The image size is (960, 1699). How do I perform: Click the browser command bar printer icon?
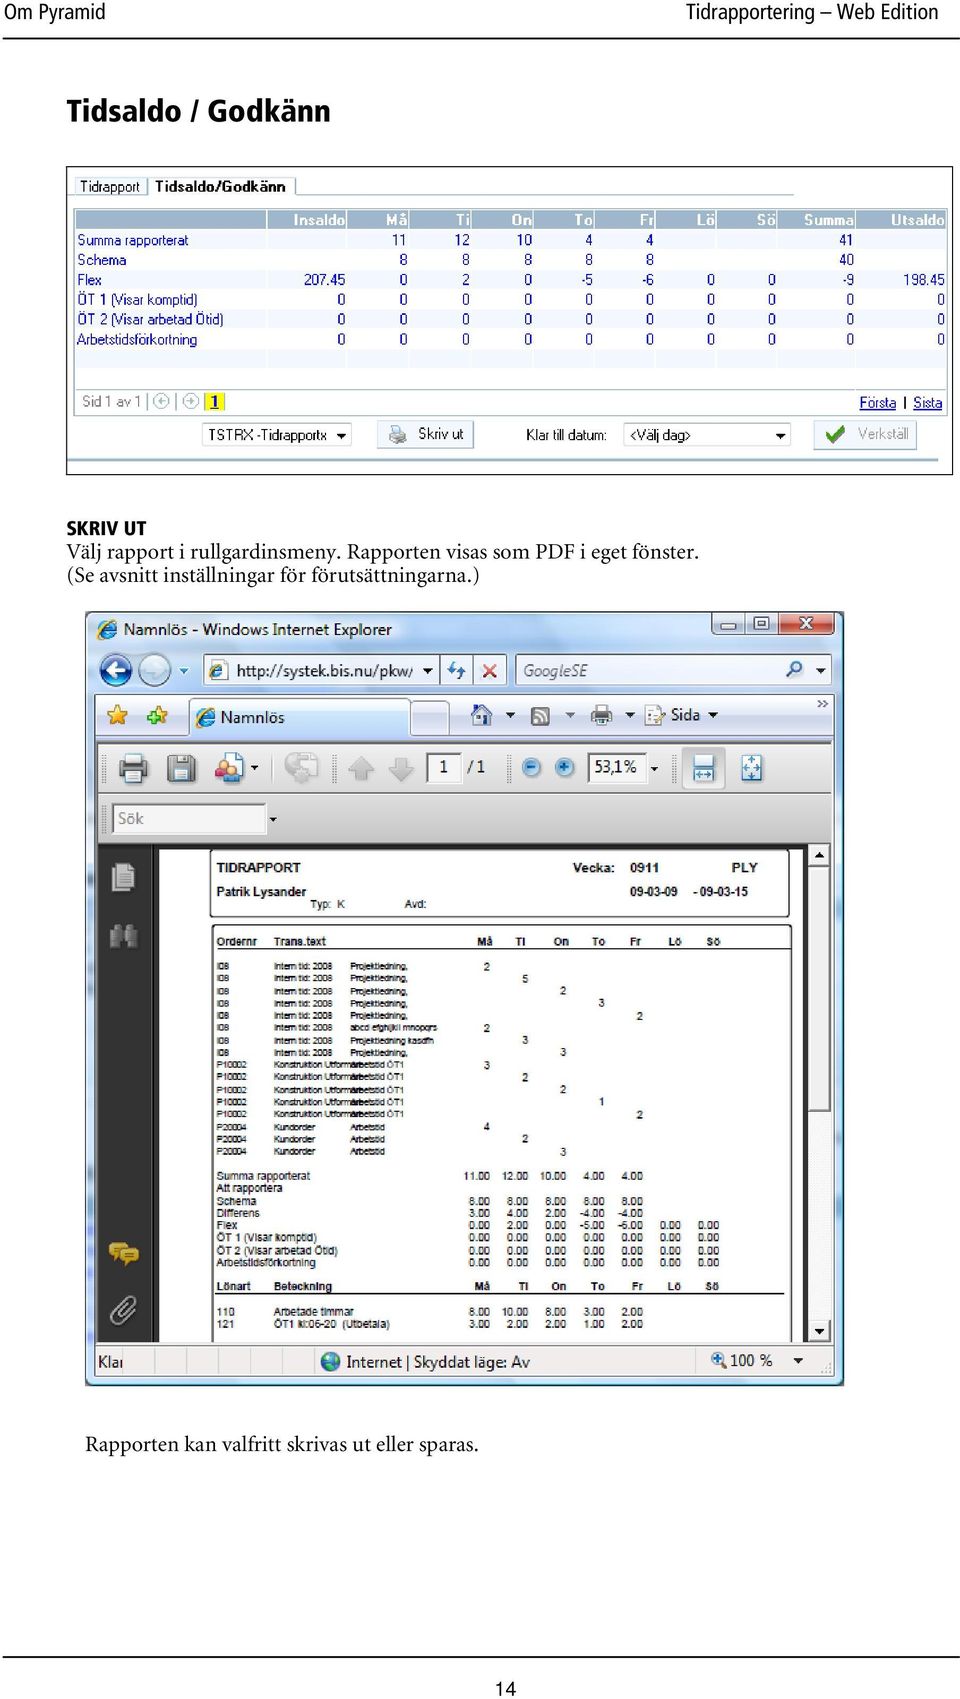(601, 715)
